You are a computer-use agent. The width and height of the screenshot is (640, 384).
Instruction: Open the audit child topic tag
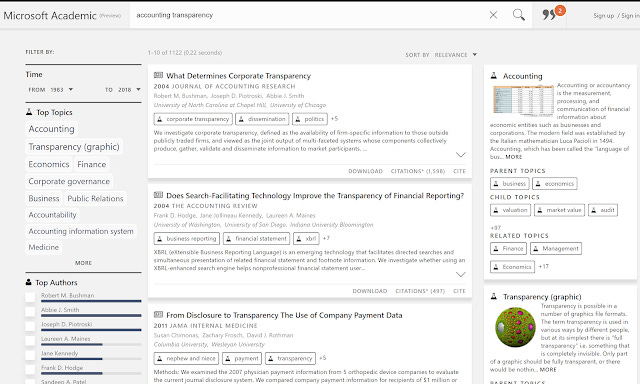pos(603,210)
